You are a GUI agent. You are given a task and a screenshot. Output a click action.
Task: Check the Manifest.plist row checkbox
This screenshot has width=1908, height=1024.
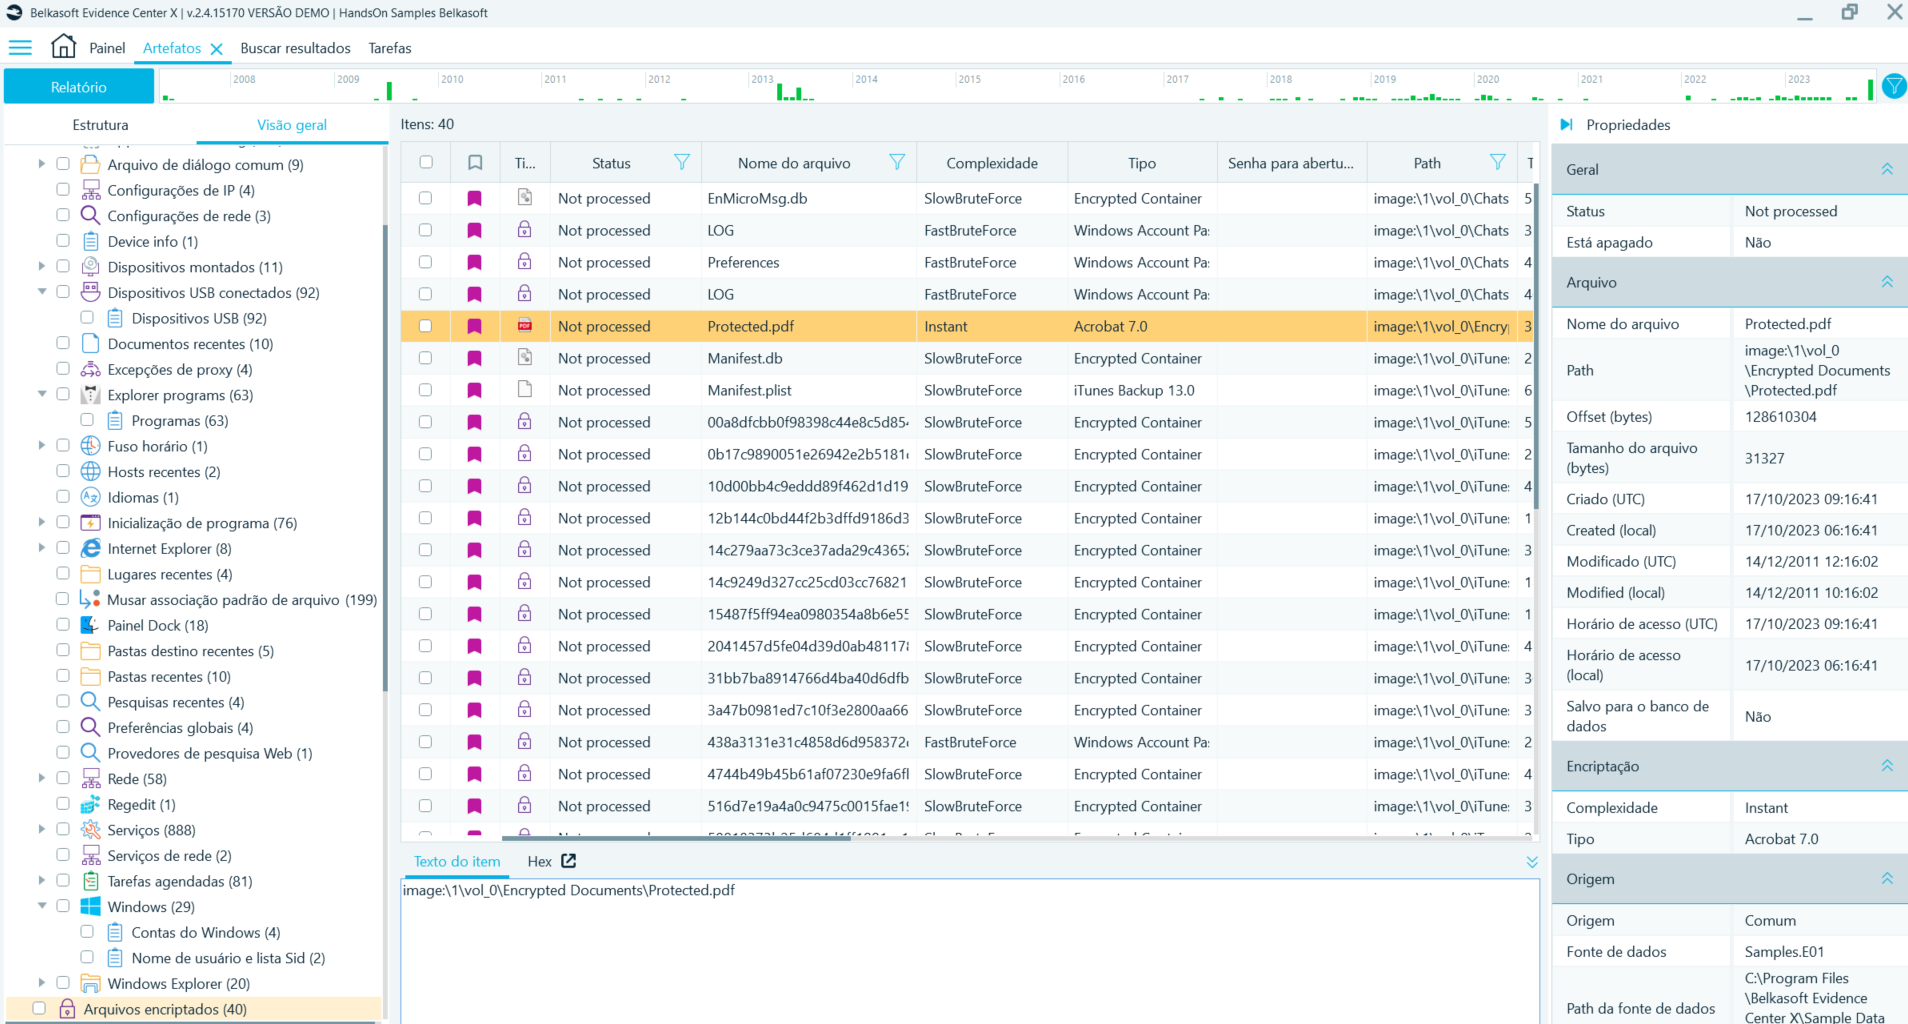point(426,390)
